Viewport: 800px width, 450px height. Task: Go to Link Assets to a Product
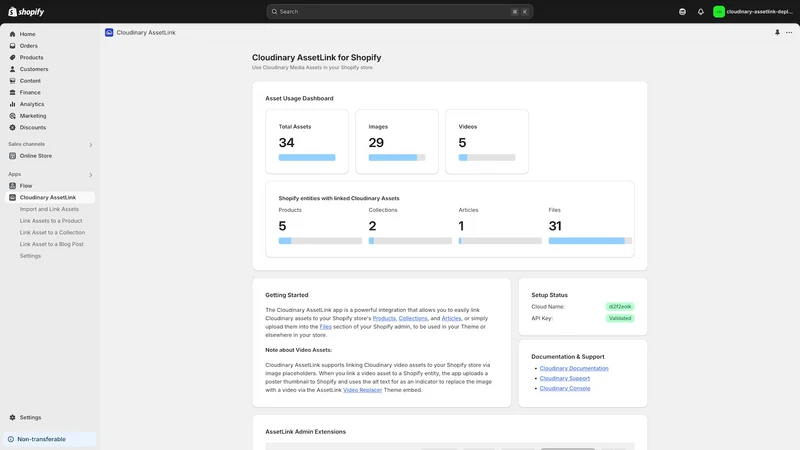pos(51,221)
